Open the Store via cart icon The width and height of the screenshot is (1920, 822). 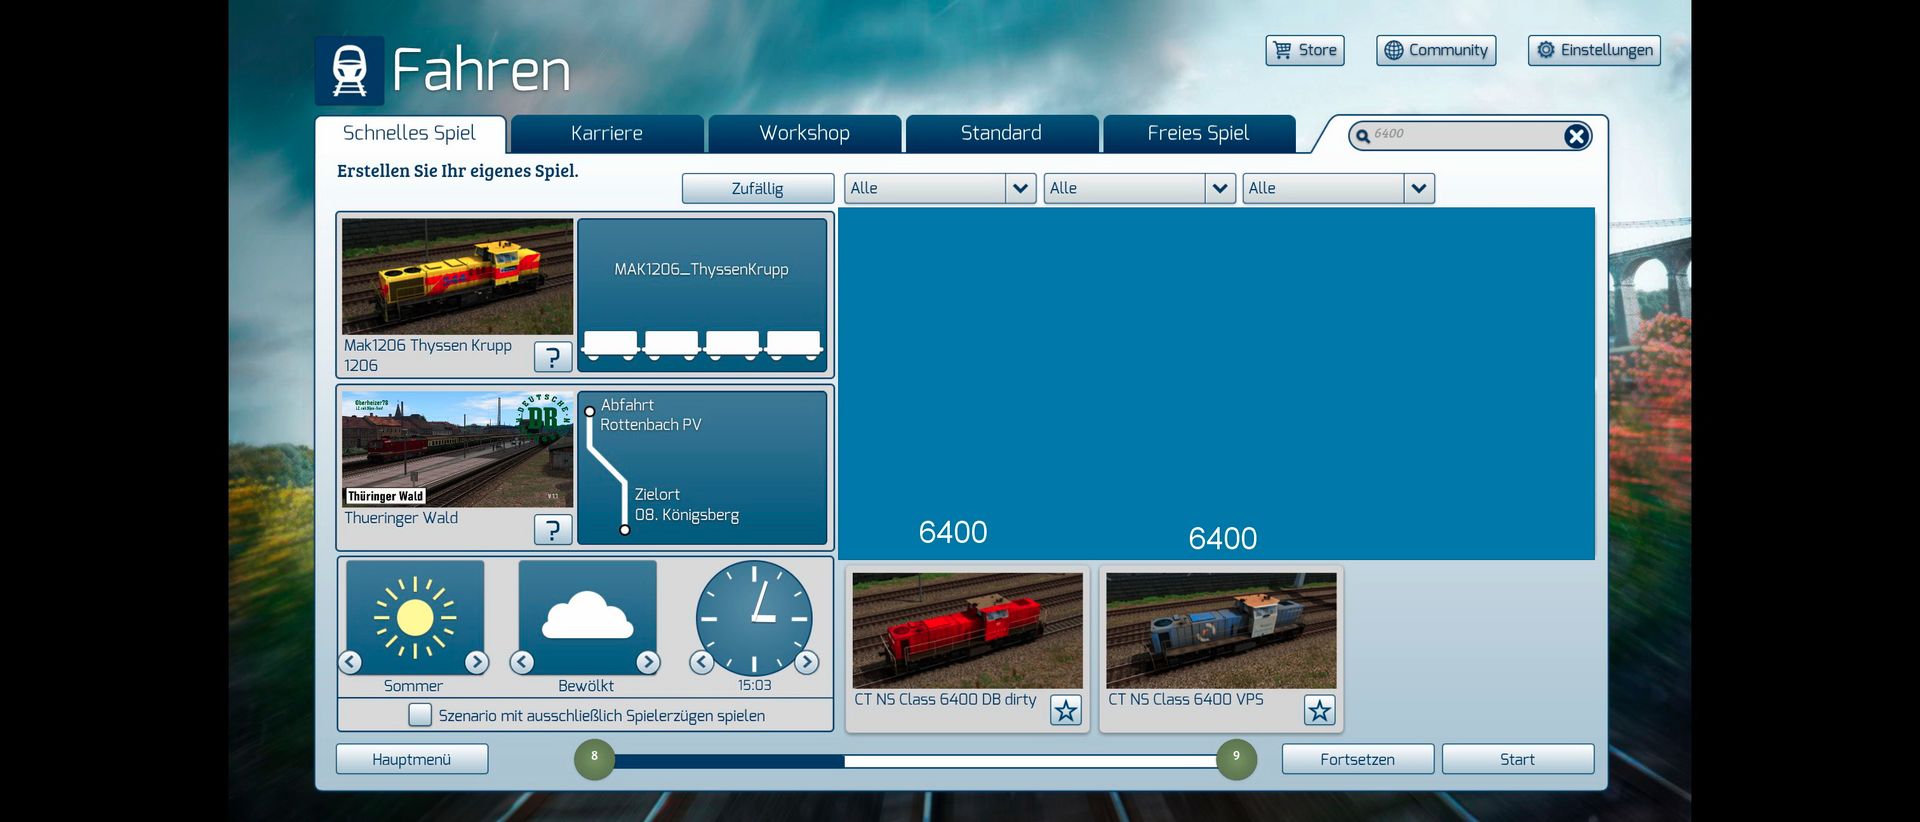1282,50
